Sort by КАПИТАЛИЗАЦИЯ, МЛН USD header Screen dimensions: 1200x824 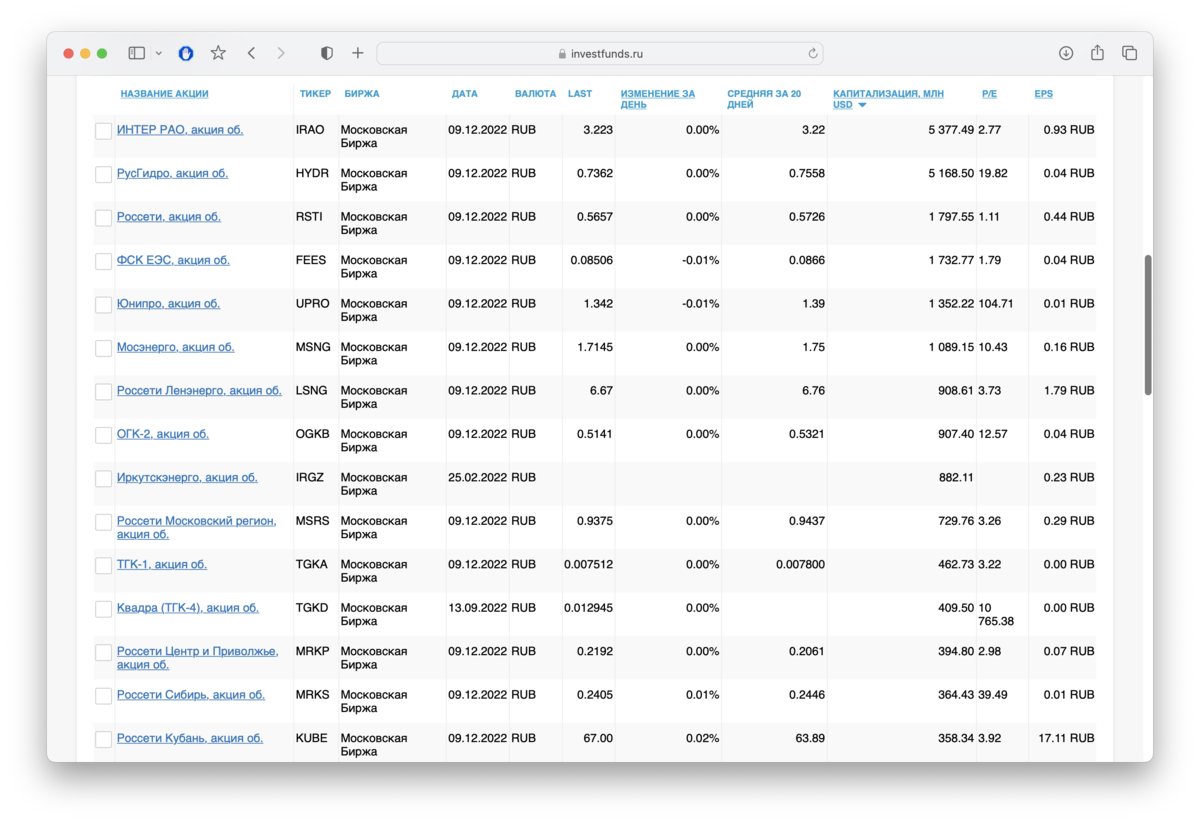(x=888, y=99)
